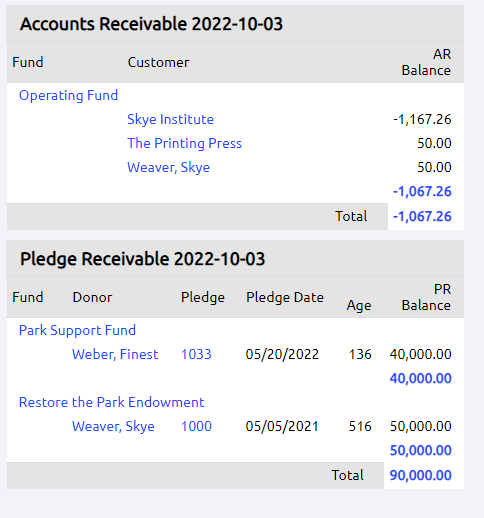
Task: Click Restore the Park Endowment subtotal 50,000.00
Action: click(420, 451)
